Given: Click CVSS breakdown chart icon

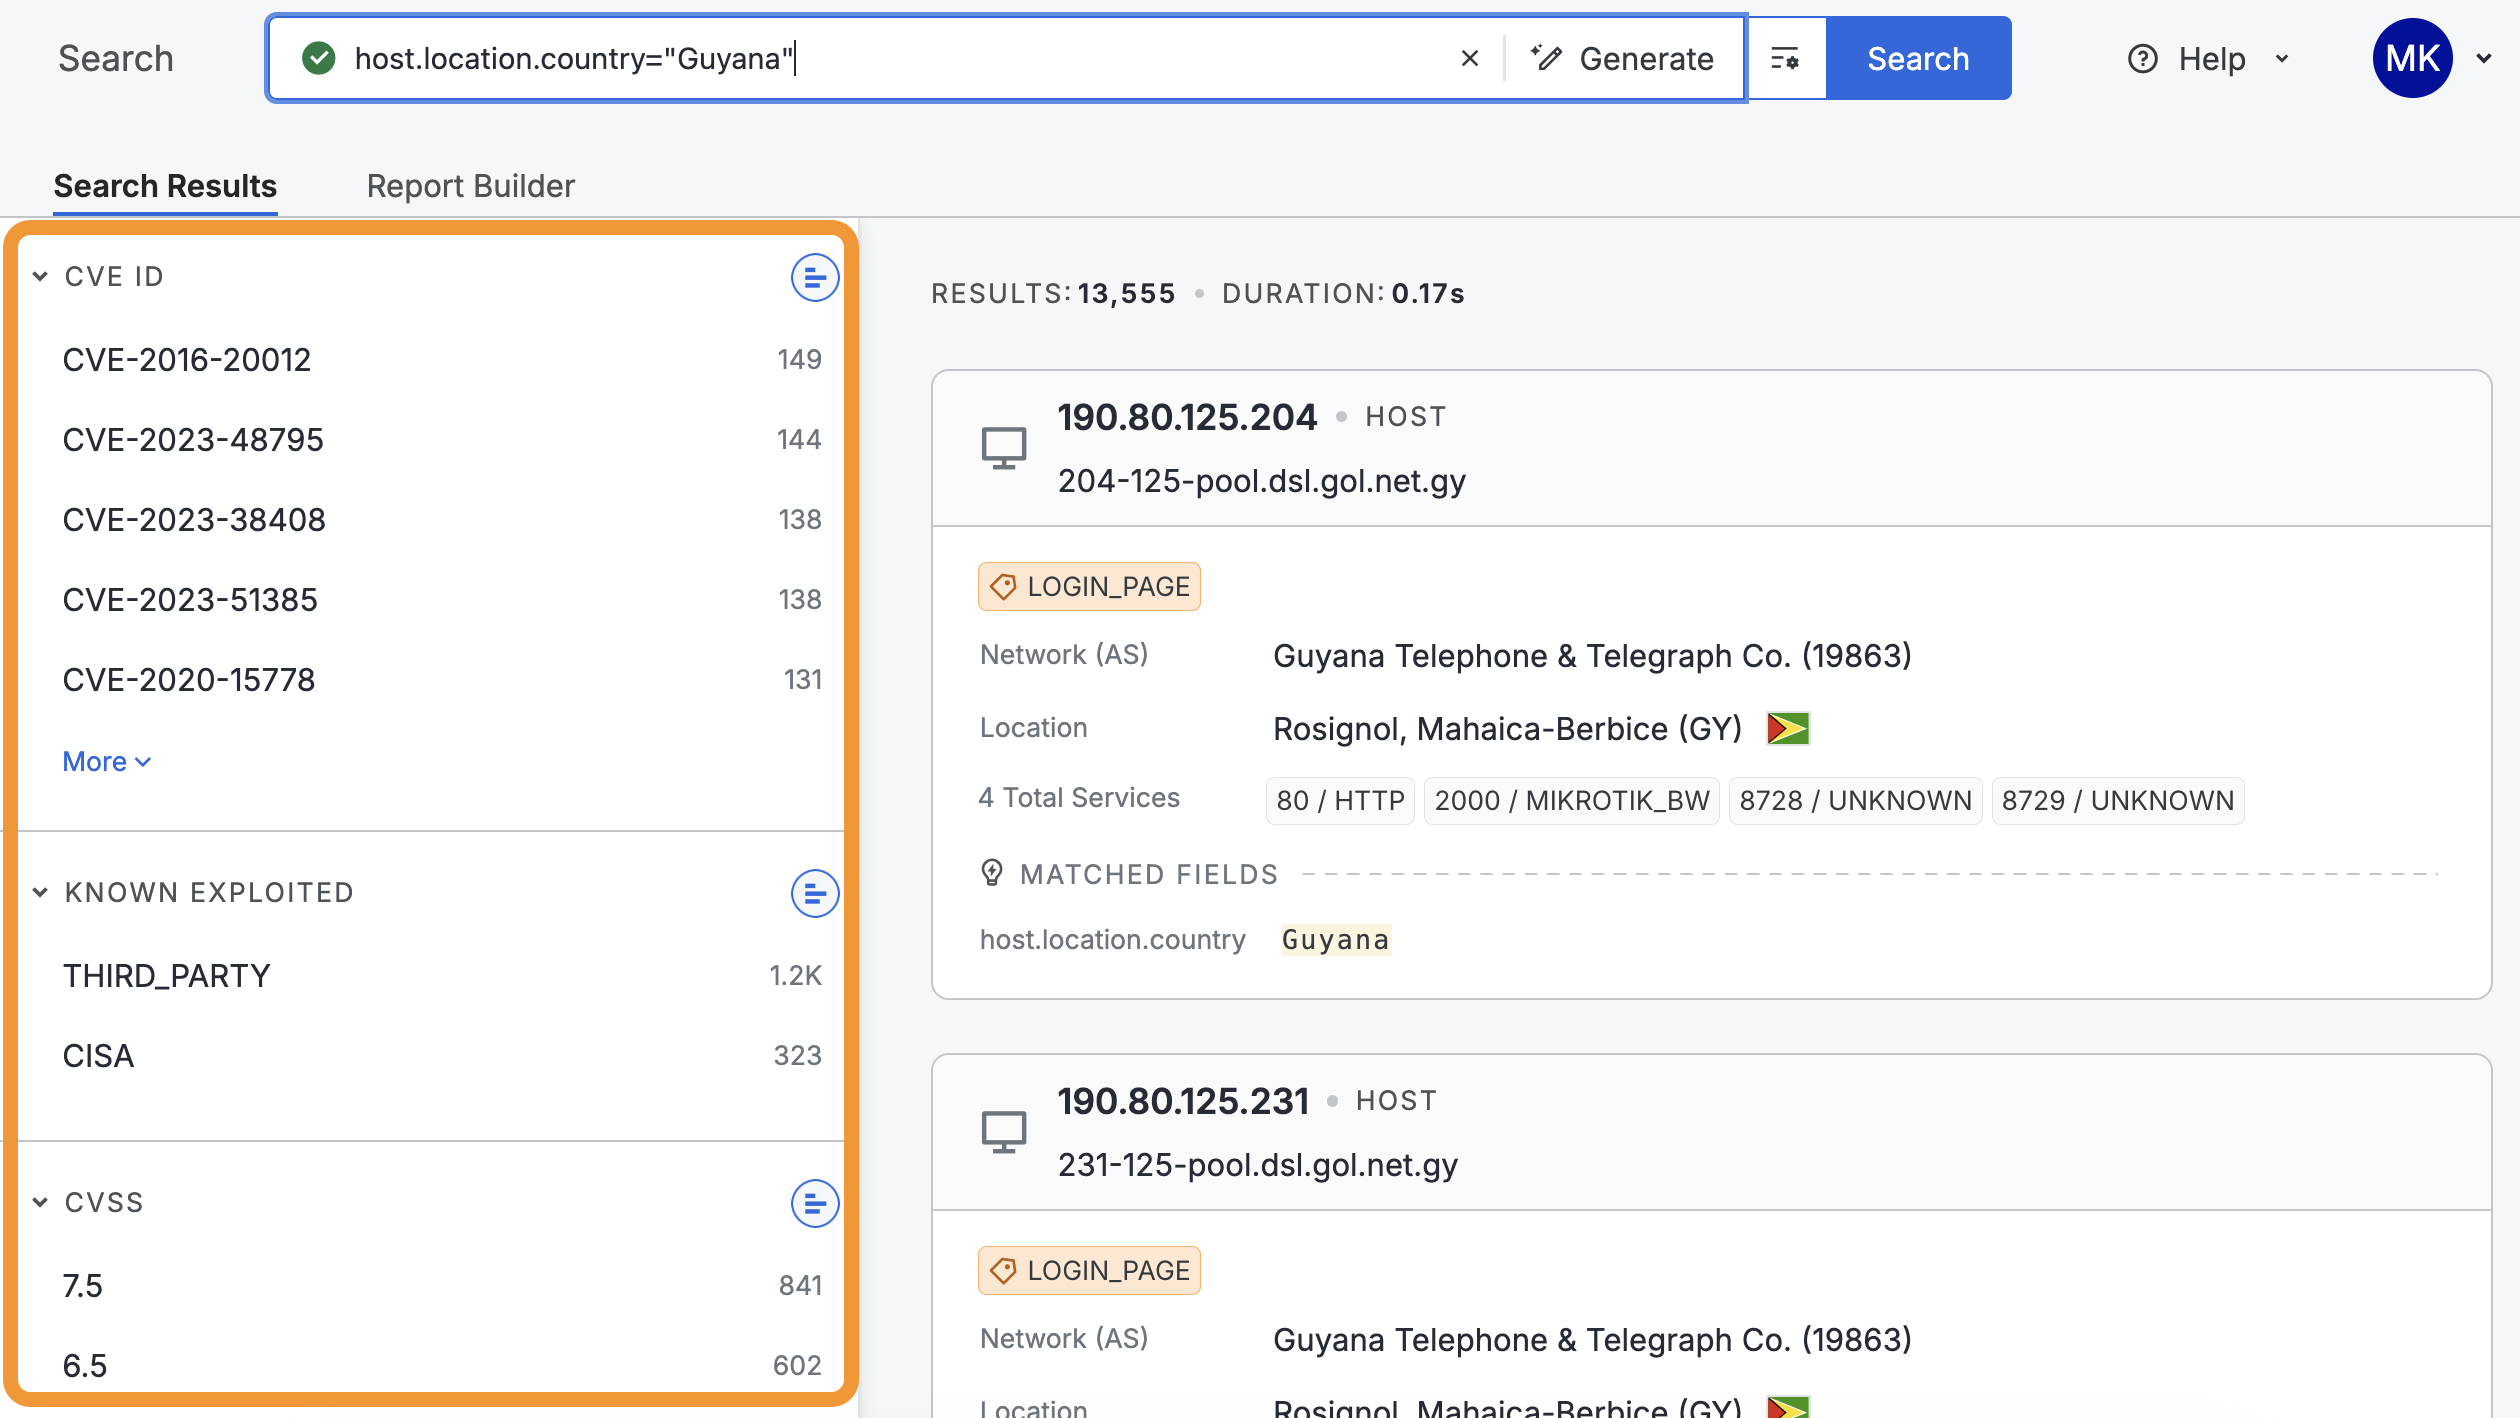Looking at the screenshot, I should 814,1203.
